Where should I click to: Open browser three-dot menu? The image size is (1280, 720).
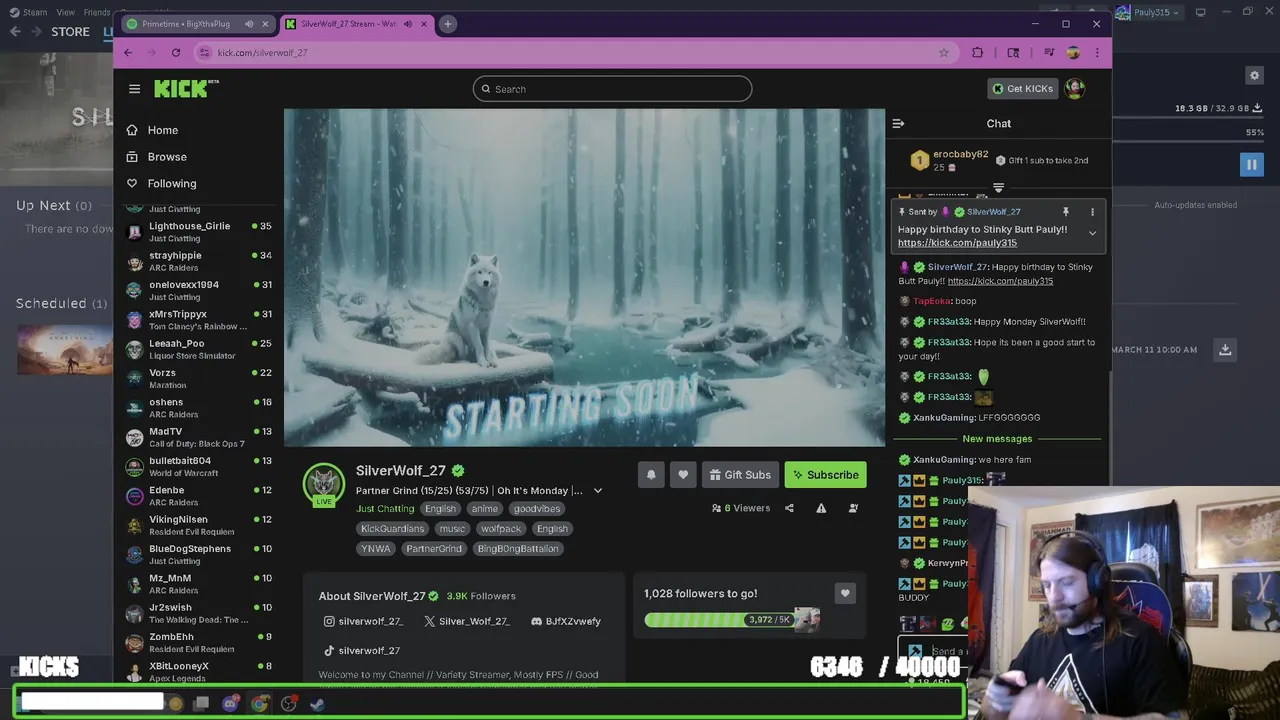(1097, 53)
